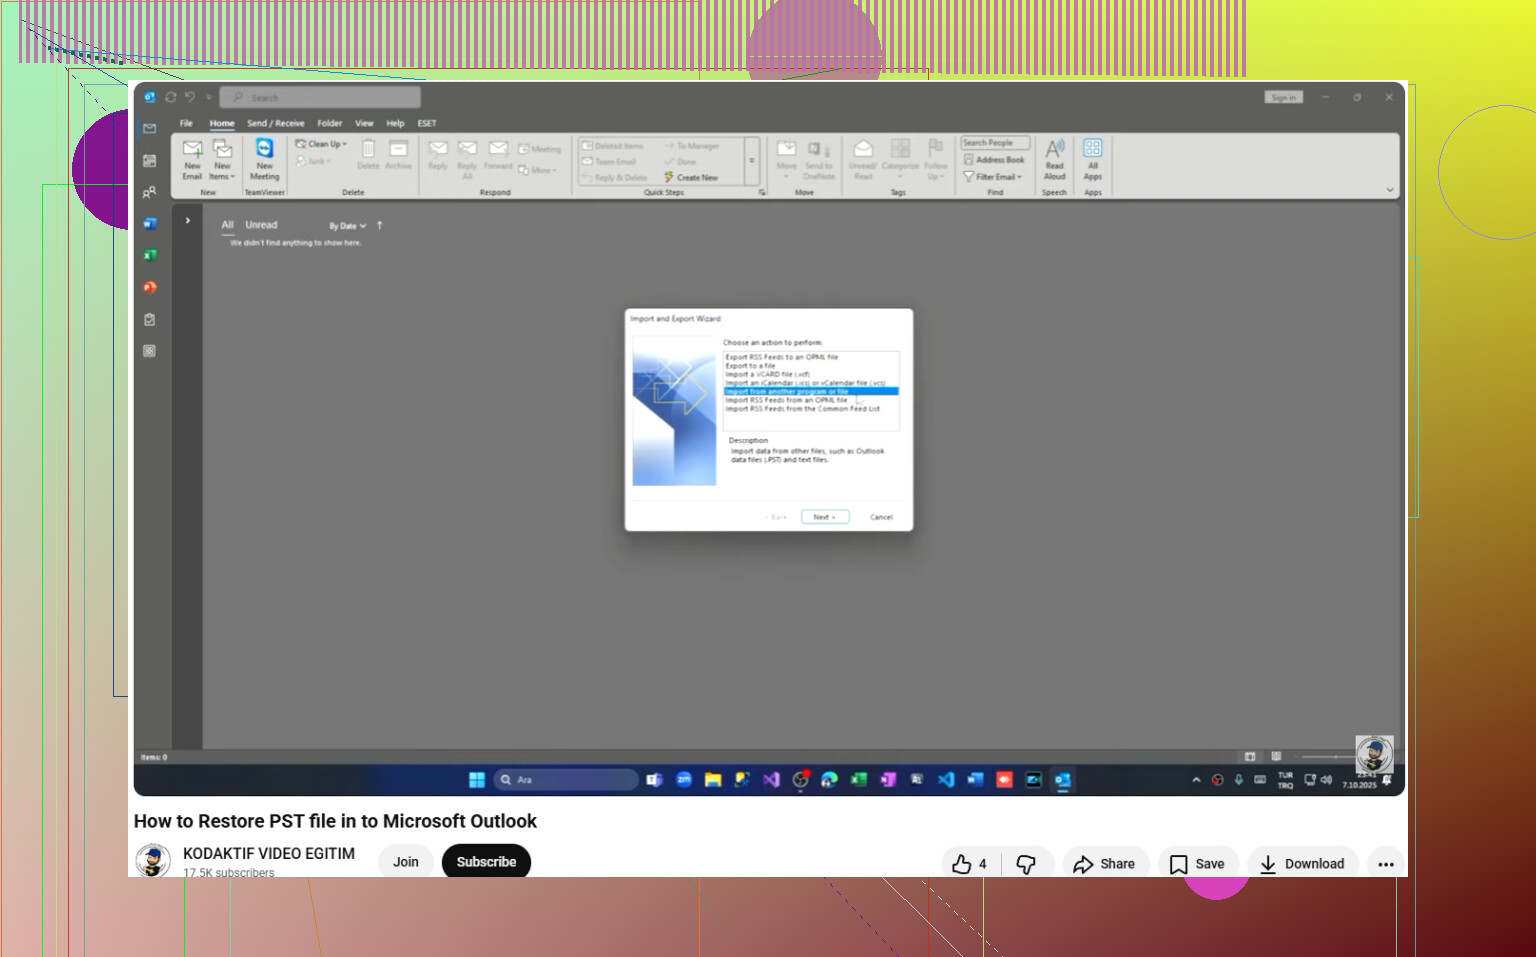Open File Explorer from the taskbar
Image resolution: width=1536 pixels, height=957 pixels.
click(x=713, y=780)
